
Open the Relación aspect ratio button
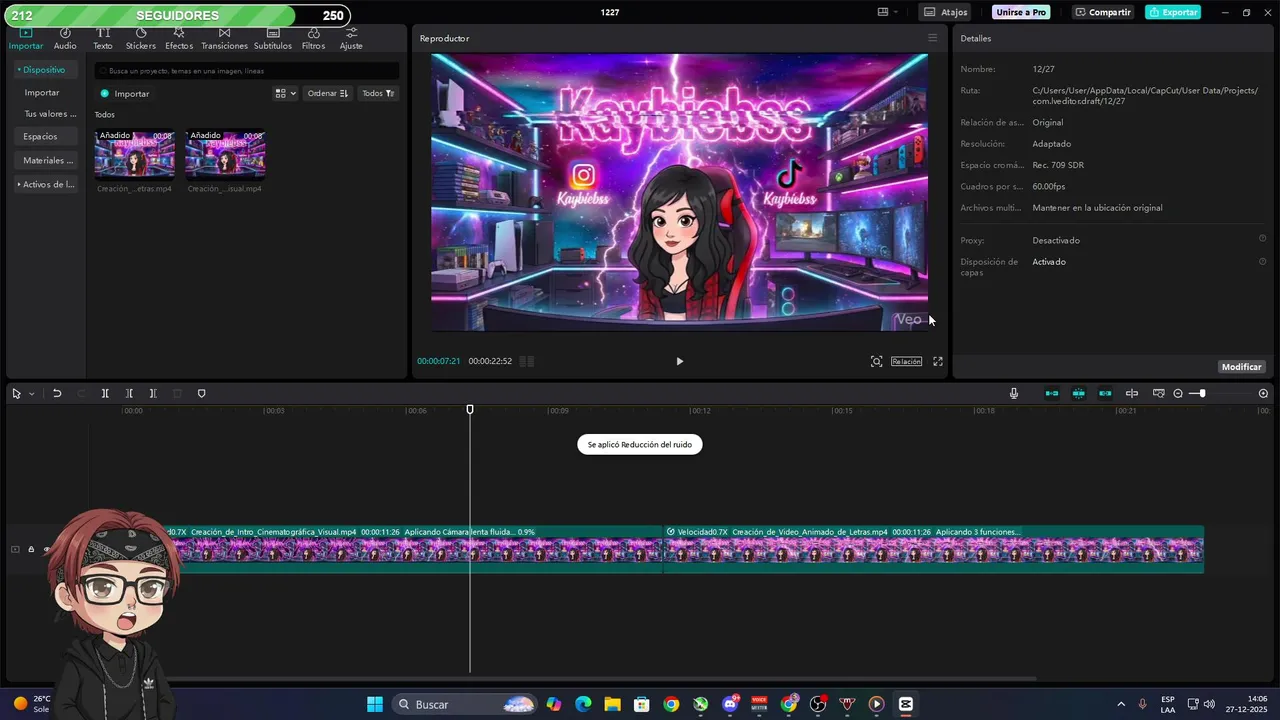(x=906, y=361)
